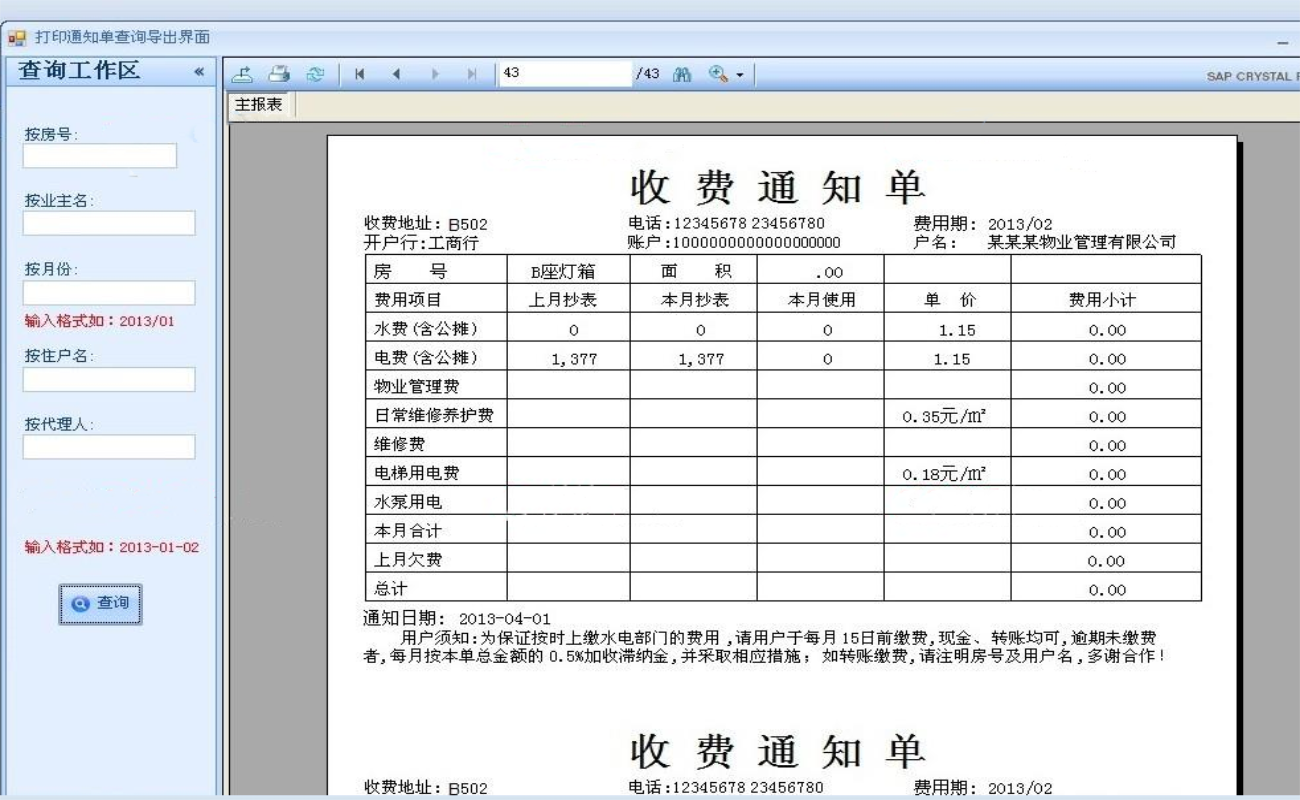Click the 某某某物业管理有限公司 account name

tap(1082, 242)
